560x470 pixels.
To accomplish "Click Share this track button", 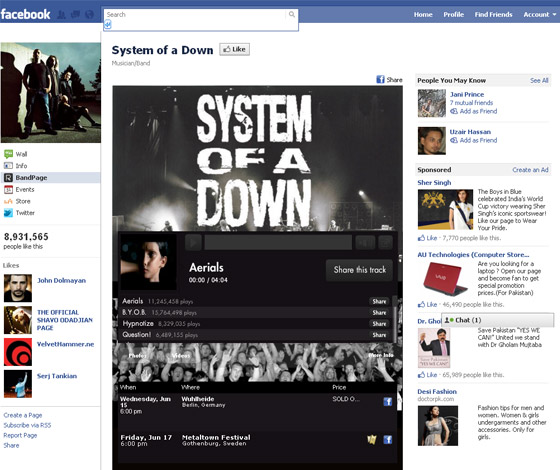I will 359,270.
